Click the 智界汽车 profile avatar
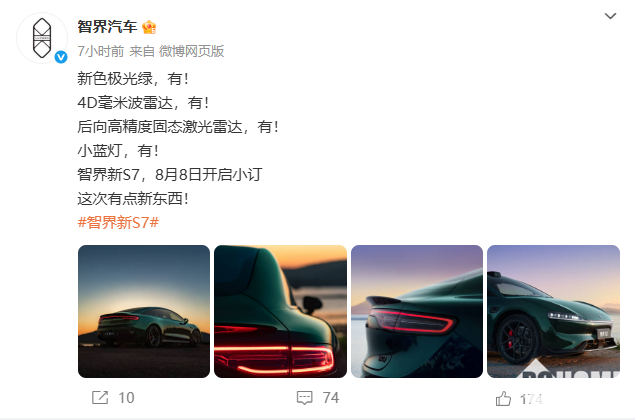This screenshot has width=635, height=420. coord(42,38)
